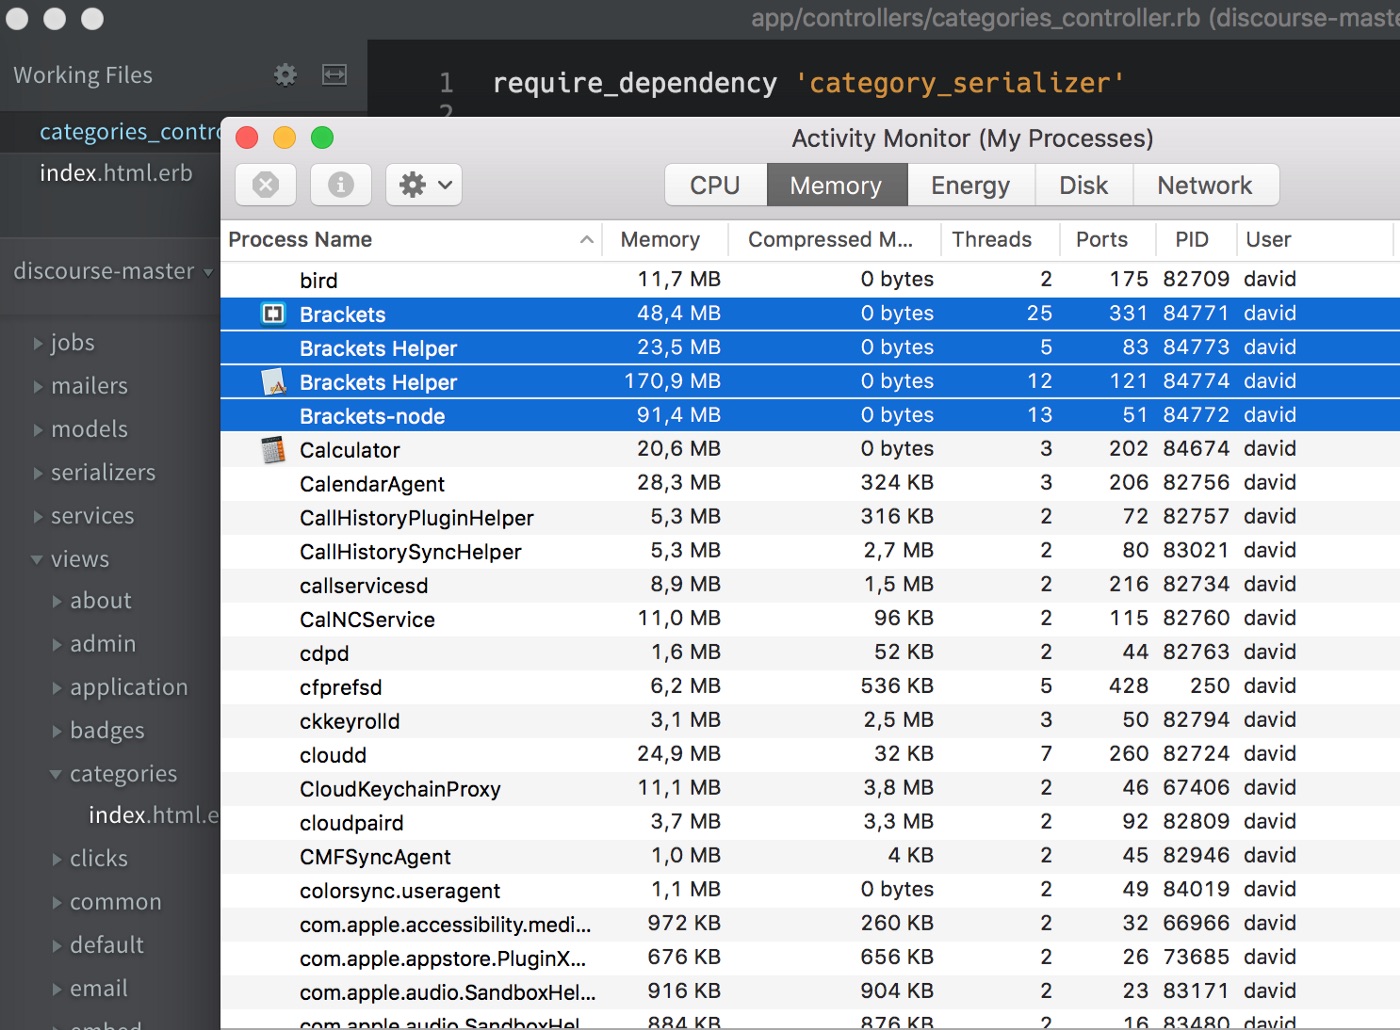Click the Calculator app icon in process list
The height and width of the screenshot is (1030, 1400).
[x=273, y=450]
